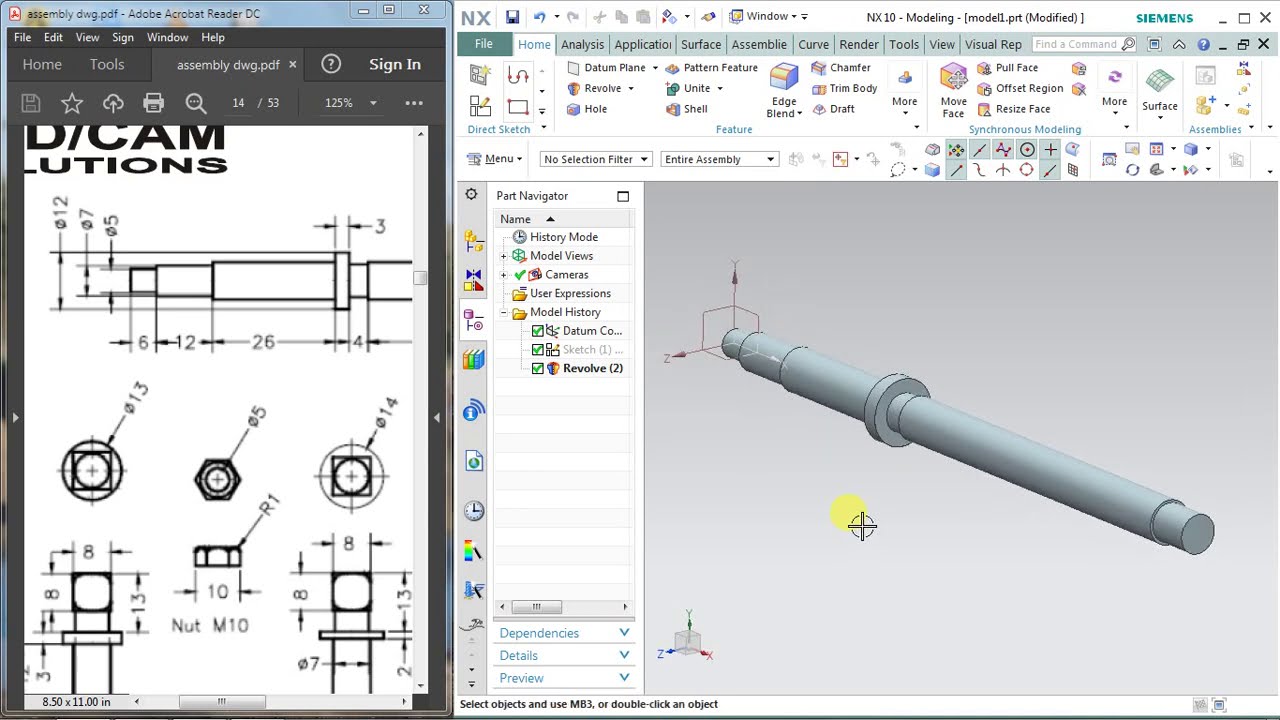Click the Acrobat page number field
Screen dimensions: 1280x720
point(238,103)
